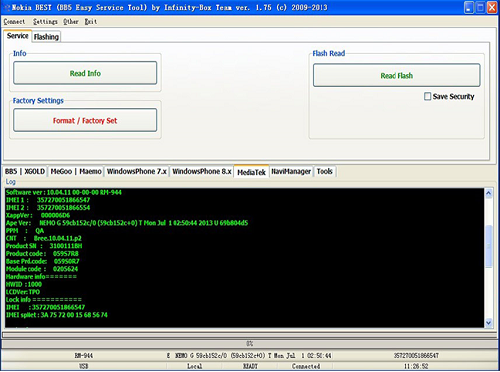
Task: Click the 'IMEI 1' log line
Action: point(48,200)
